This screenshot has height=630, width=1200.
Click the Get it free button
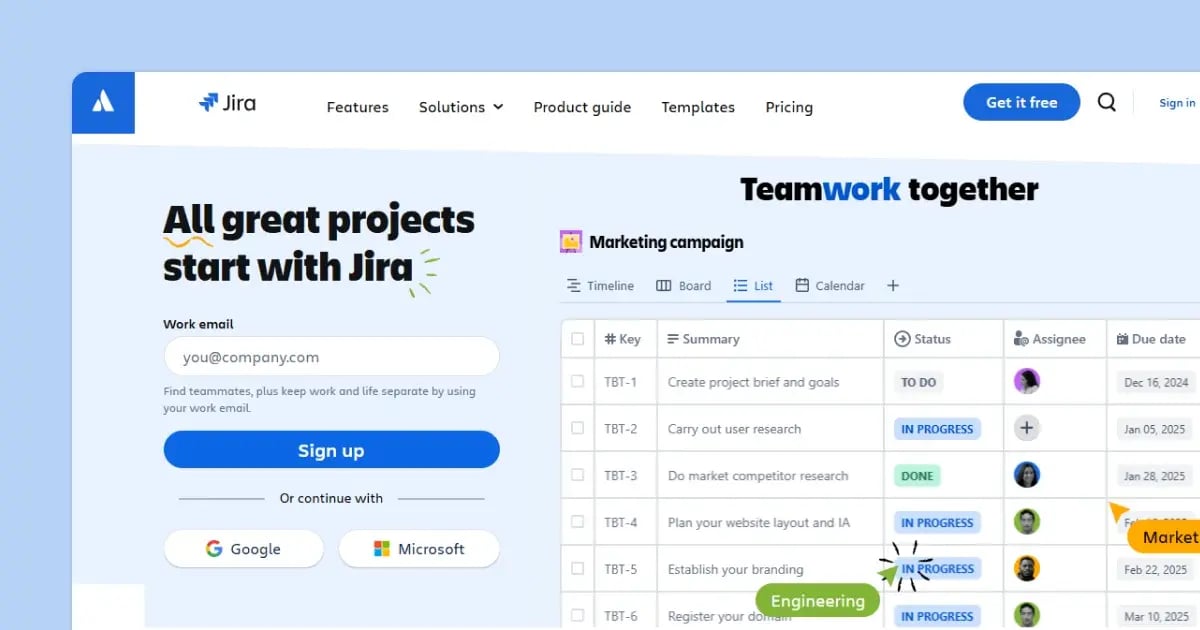1022,102
